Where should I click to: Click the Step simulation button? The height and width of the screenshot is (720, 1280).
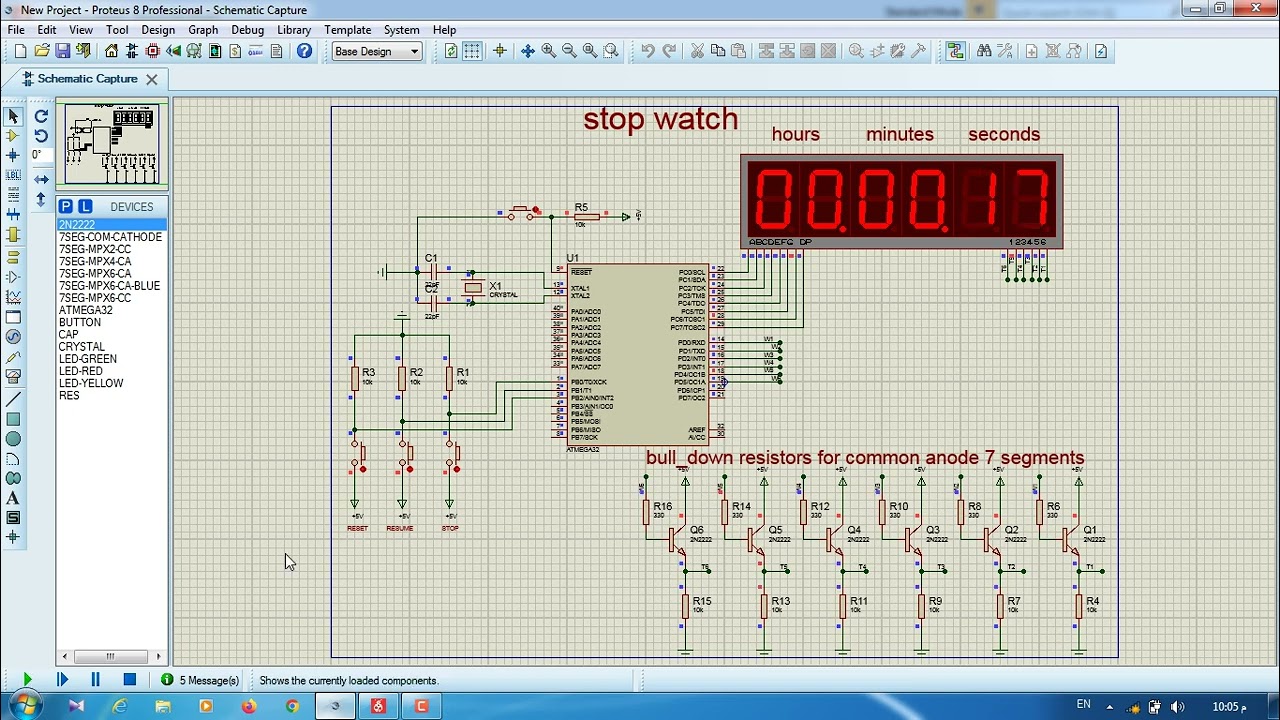pos(62,680)
